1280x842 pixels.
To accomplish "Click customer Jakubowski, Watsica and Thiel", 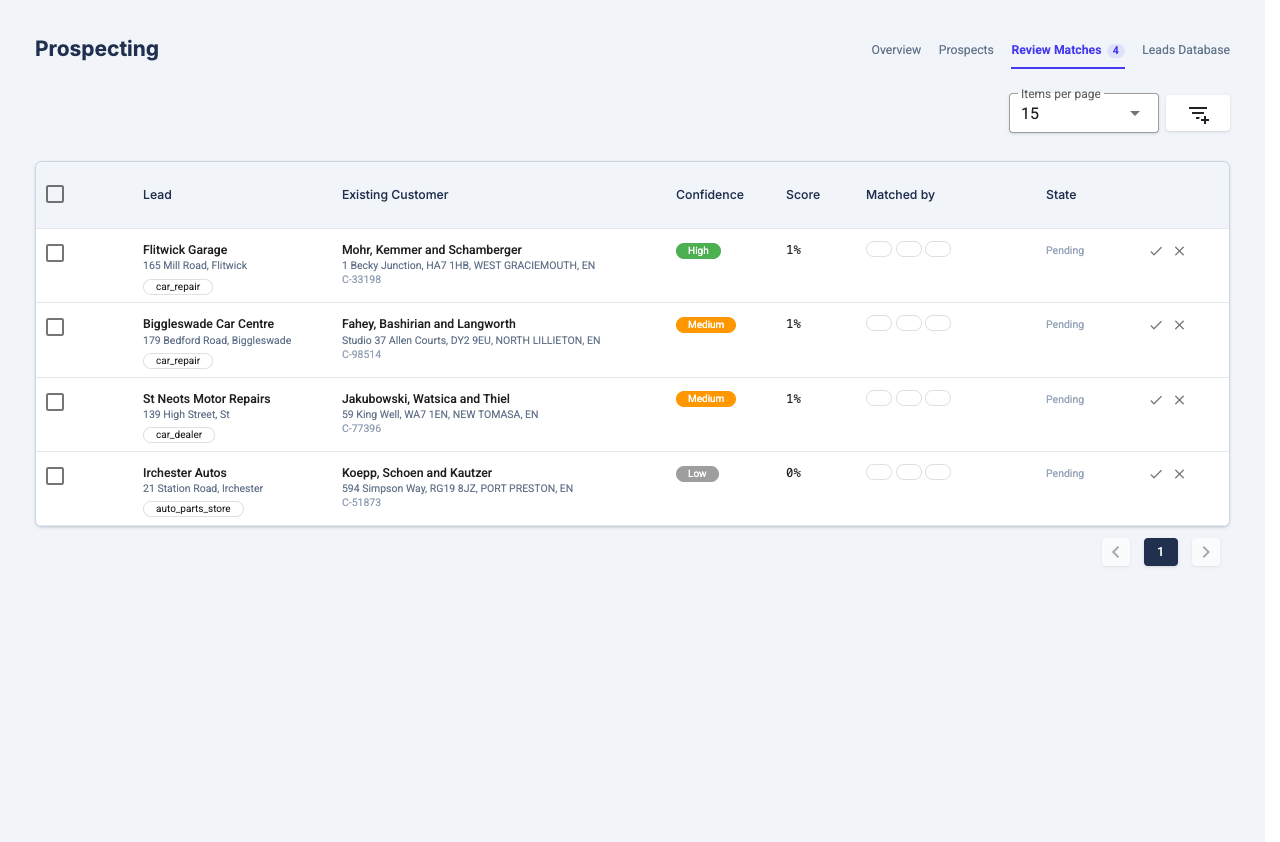I will pos(426,399).
